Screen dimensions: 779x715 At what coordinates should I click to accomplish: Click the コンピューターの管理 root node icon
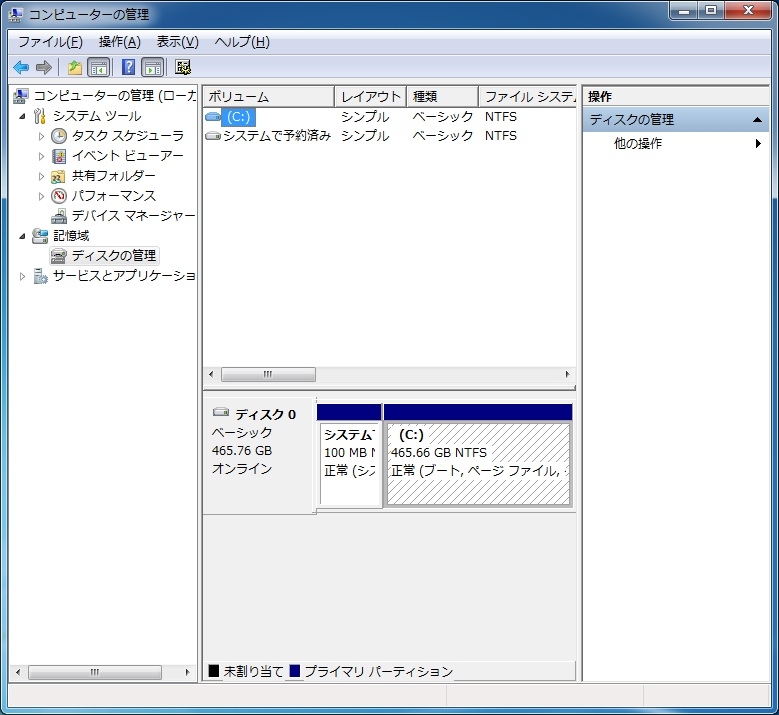coord(20,96)
